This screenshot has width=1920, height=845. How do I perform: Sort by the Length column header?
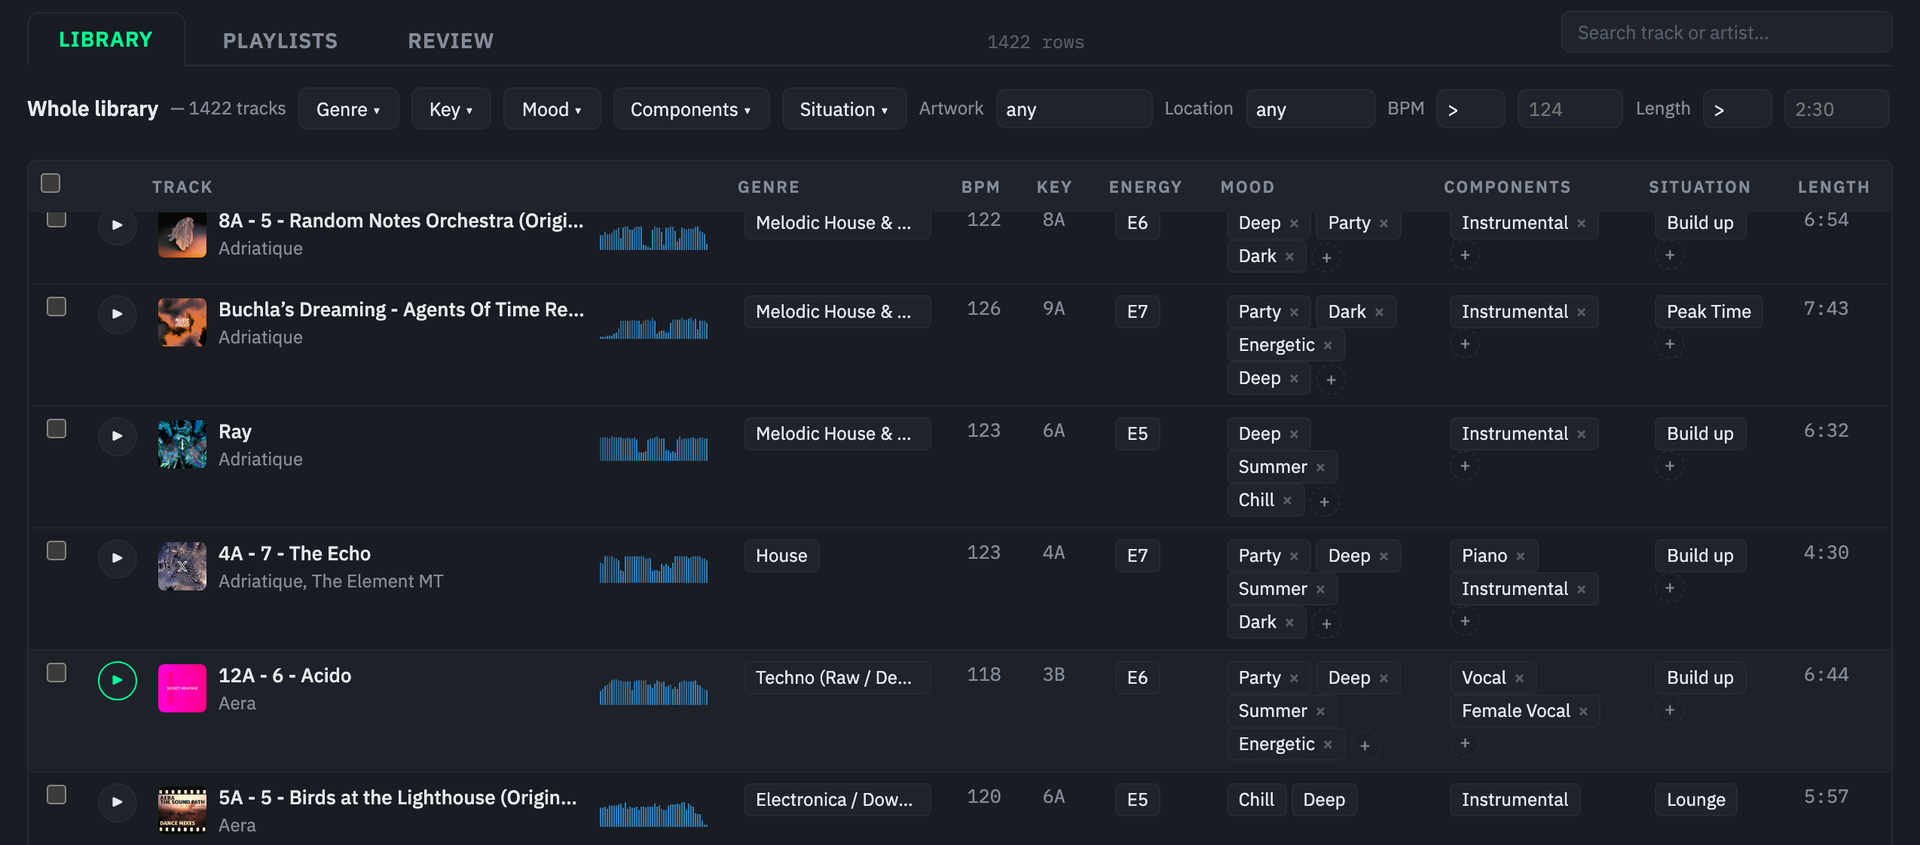[1833, 187]
